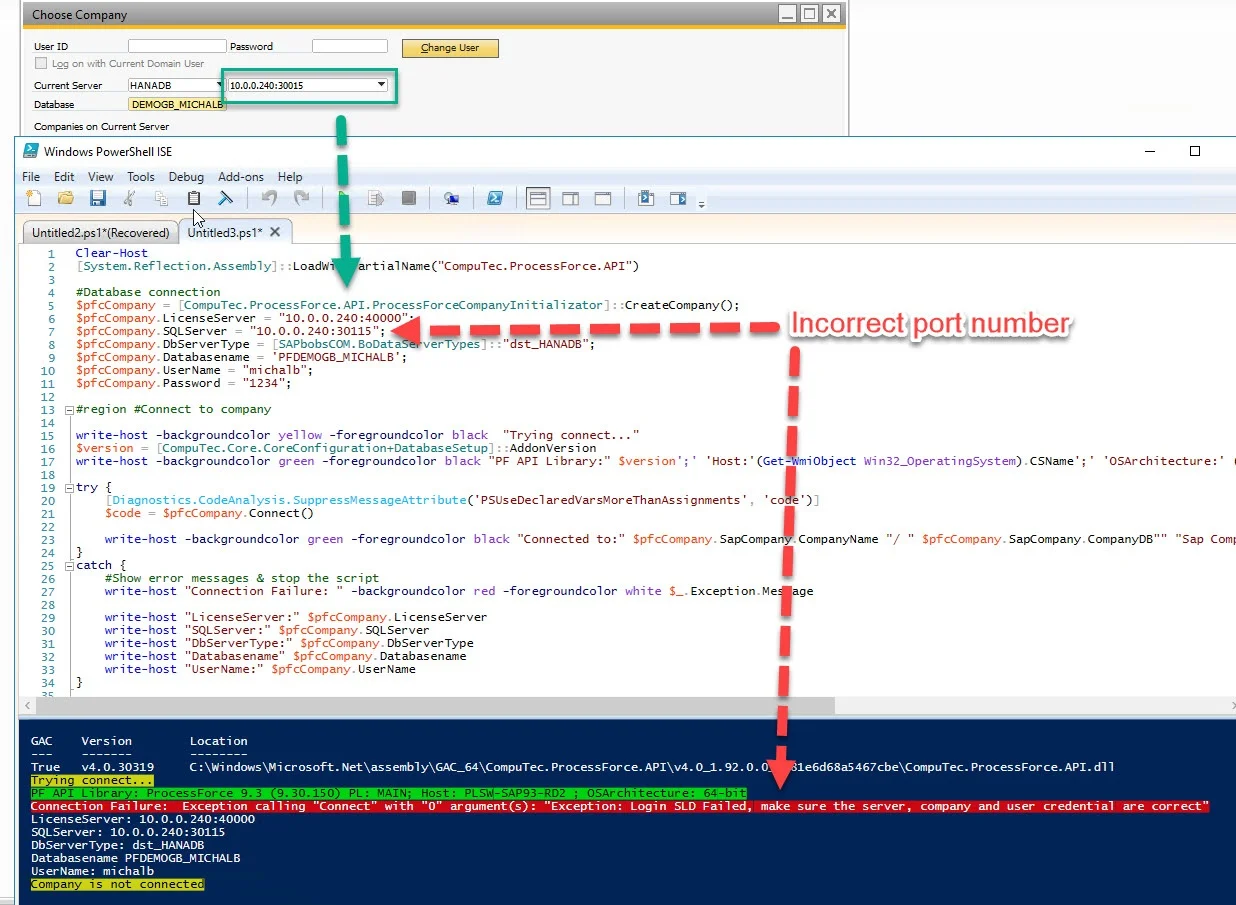Screen dimensions: 1236x905
Task: Click the Stop Operation square icon
Action: pos(408,198)
